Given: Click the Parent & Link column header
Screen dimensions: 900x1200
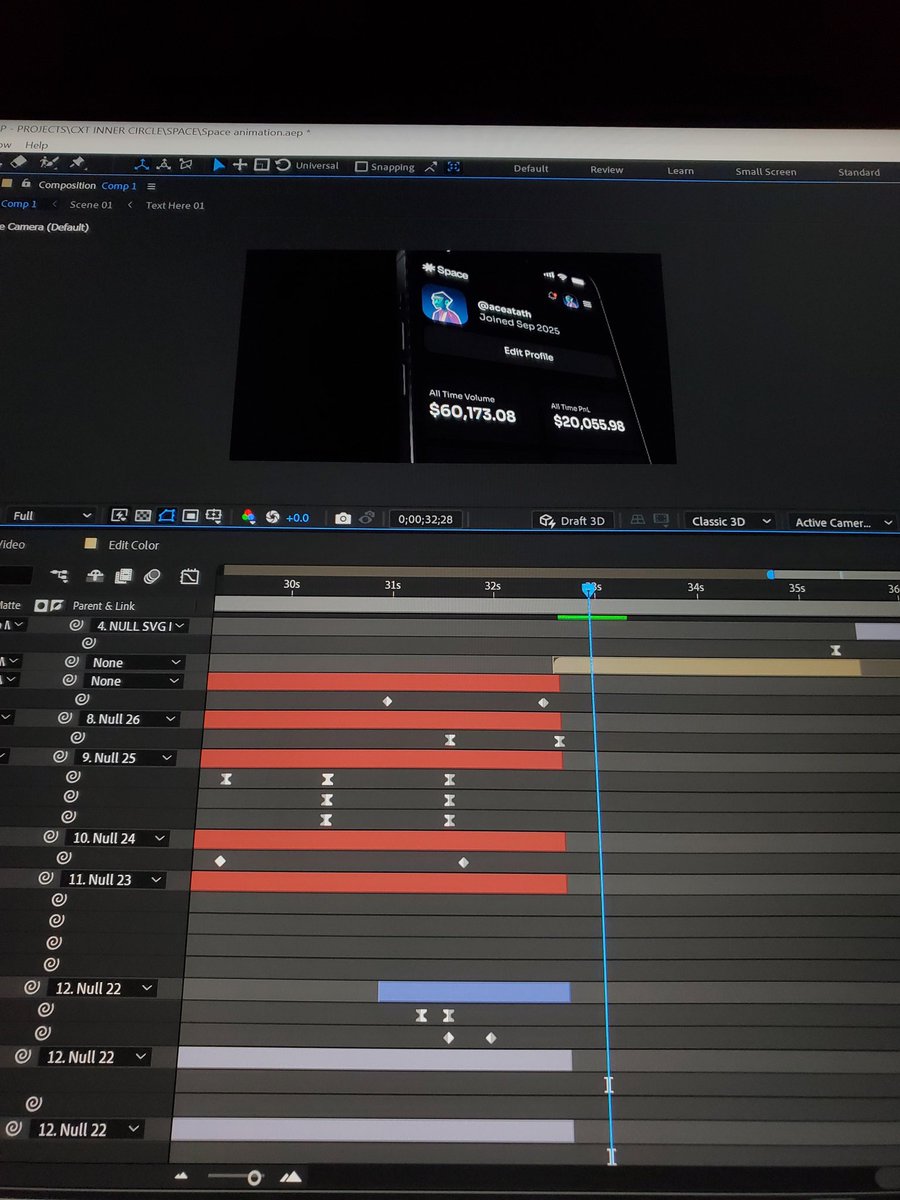Looking at the screenshot, I should point(104,605).
